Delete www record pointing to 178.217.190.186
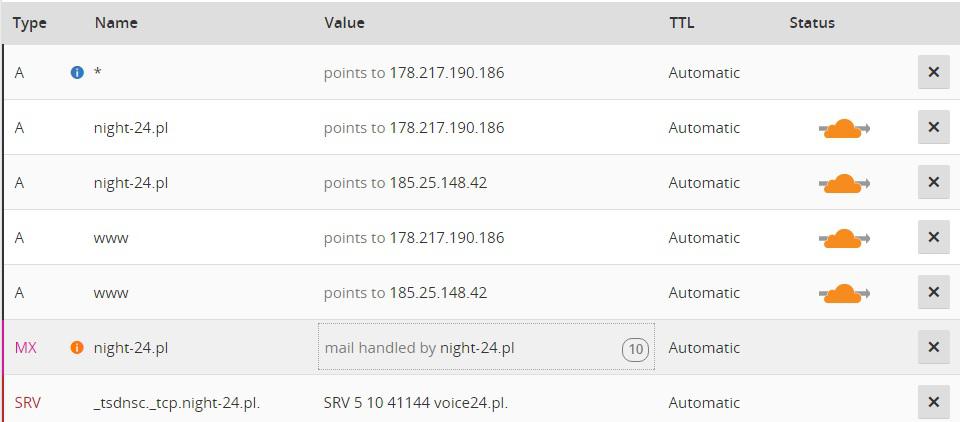This screenshot has width=962, height=422. [x=933, y=237]
